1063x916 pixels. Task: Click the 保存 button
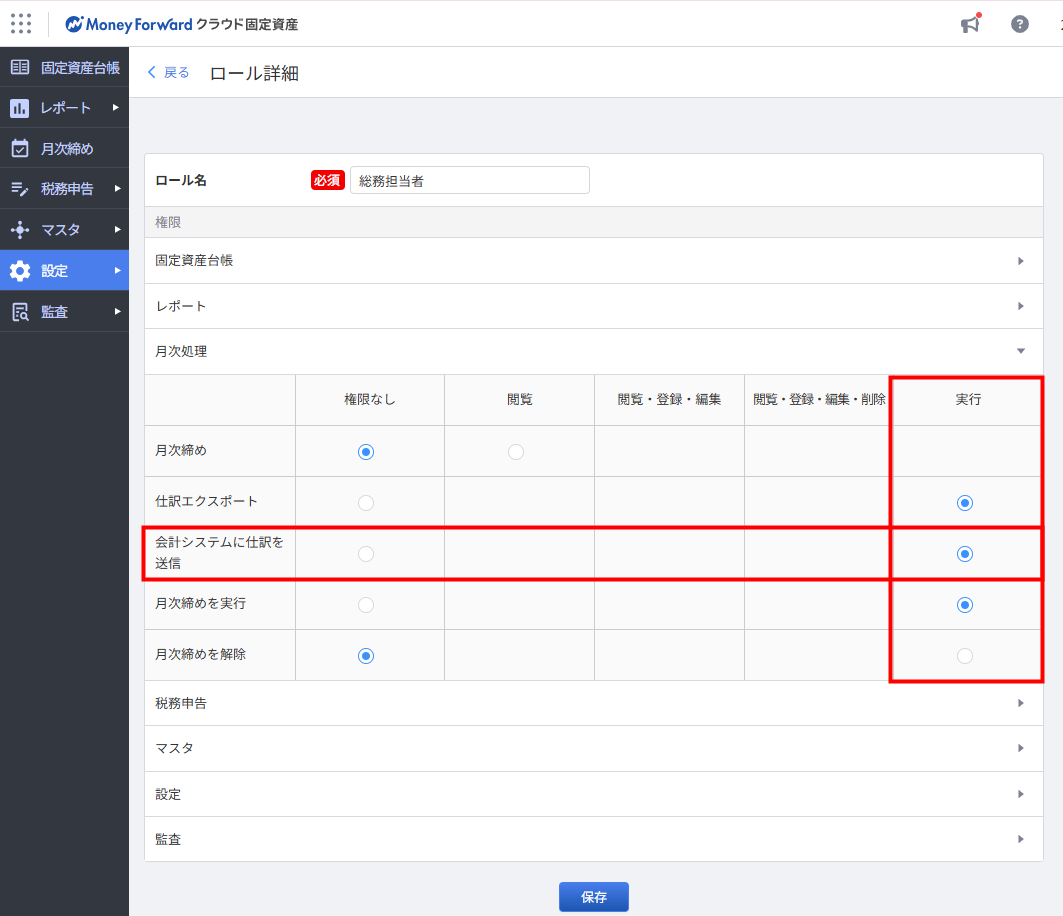[593, 897]
